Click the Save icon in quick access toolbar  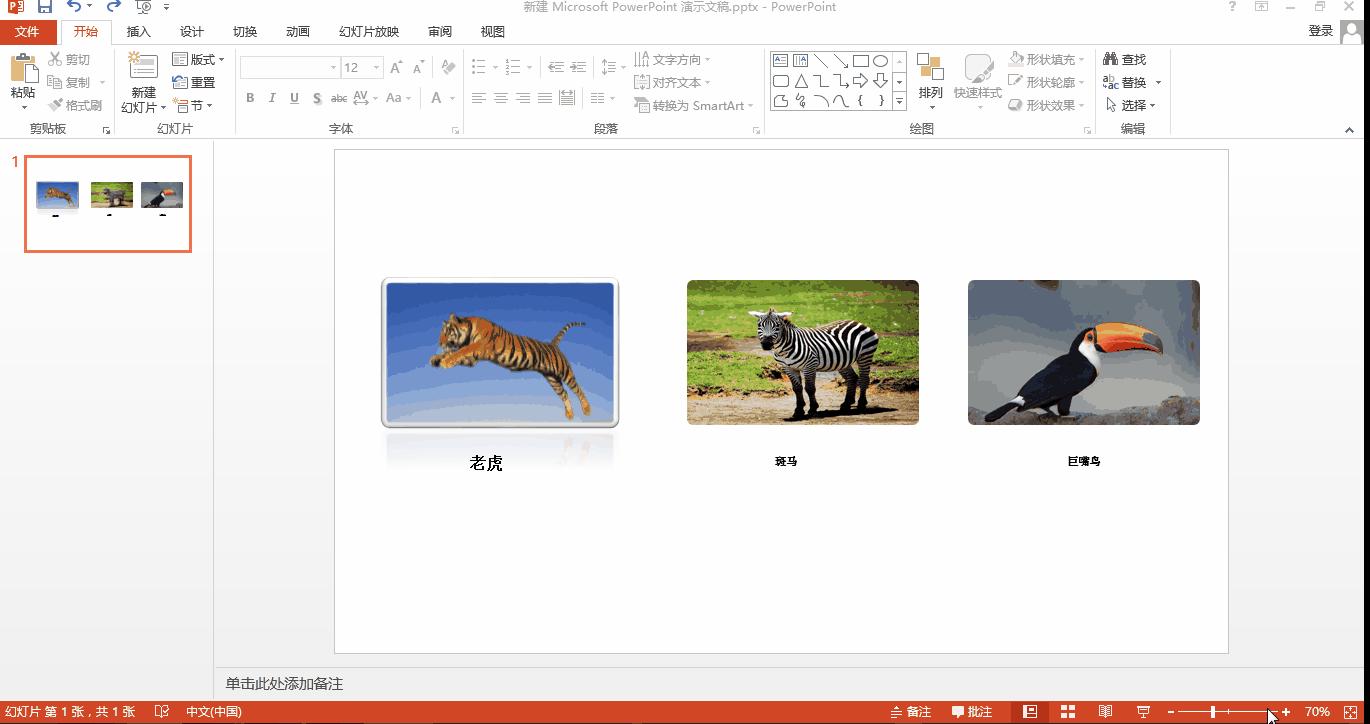coord(45,7)
